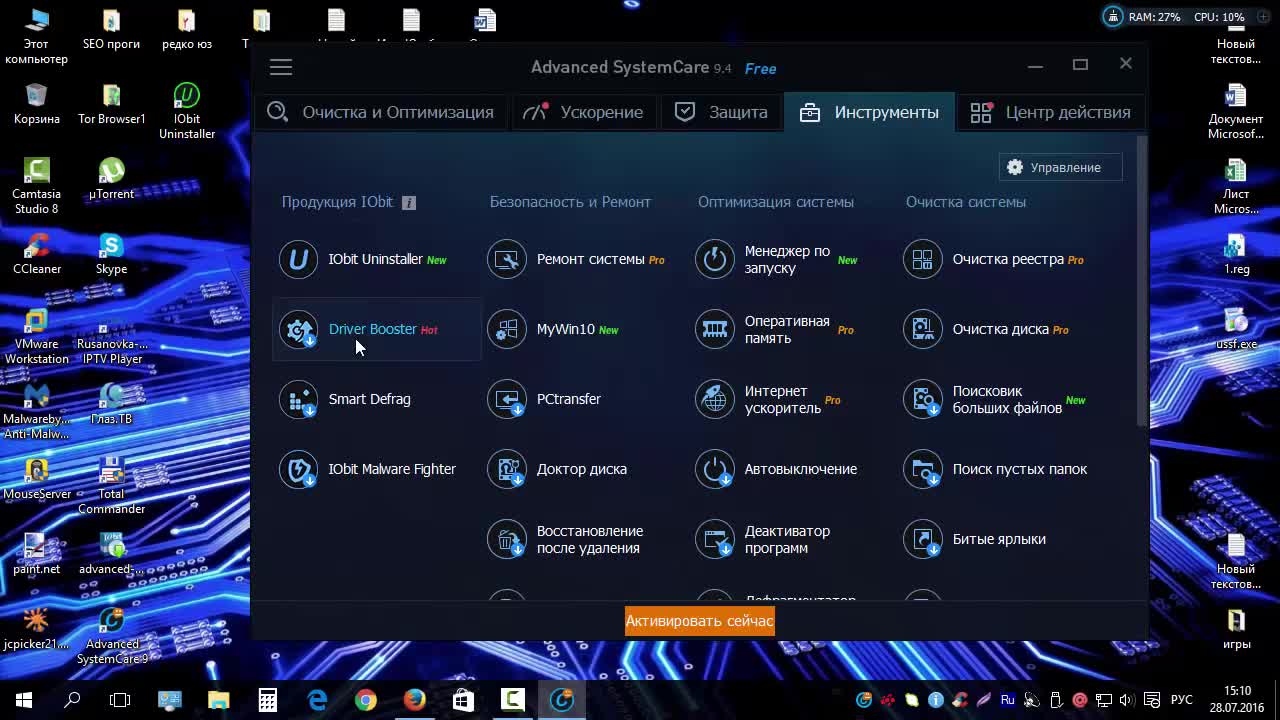1280x720 pixels.
Task: Open Очистка диска tool icon
Action: coord(922,329)
